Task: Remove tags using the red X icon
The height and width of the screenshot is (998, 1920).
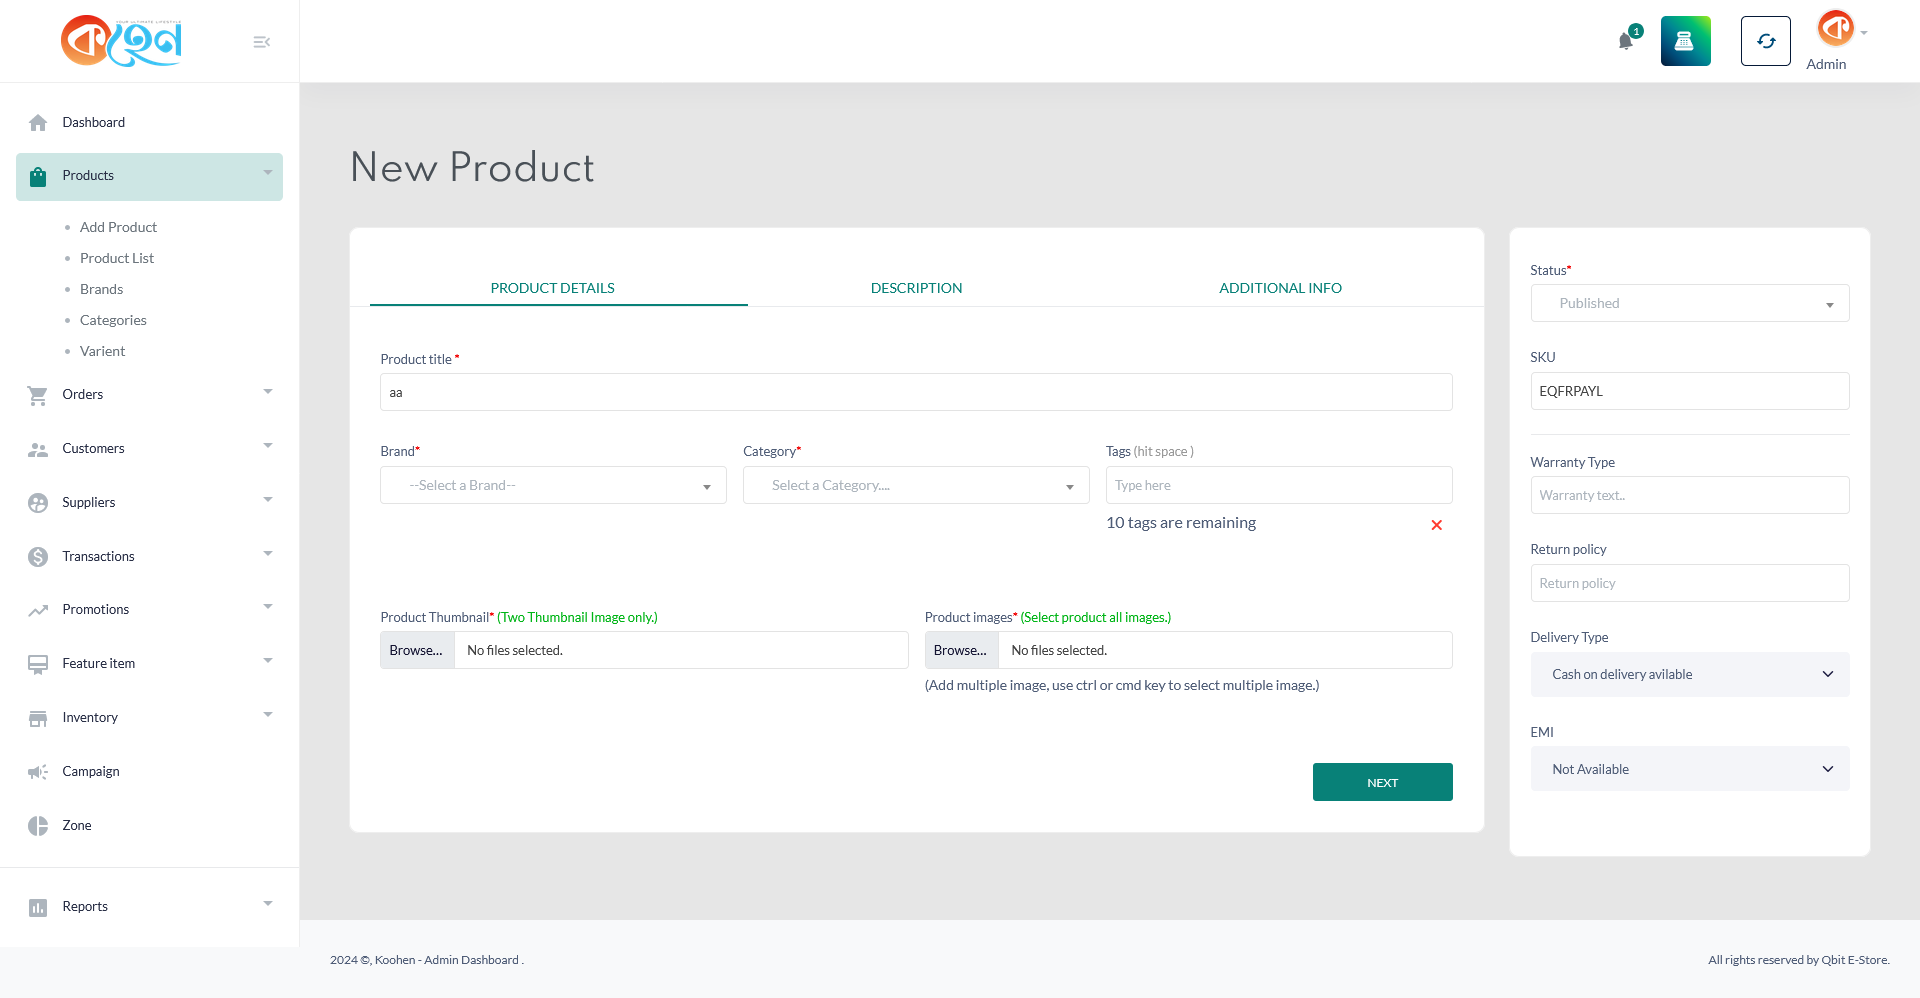Action: pos(1436,525)
